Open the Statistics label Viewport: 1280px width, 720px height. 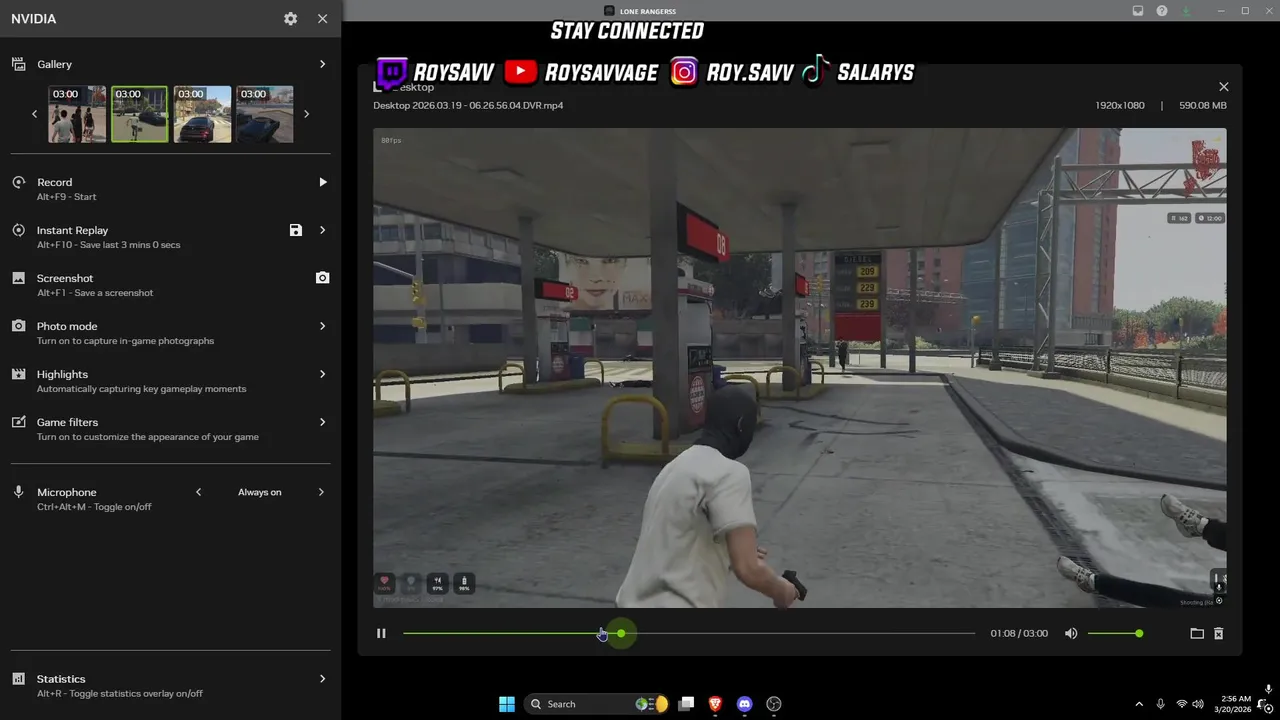[61, 679]
